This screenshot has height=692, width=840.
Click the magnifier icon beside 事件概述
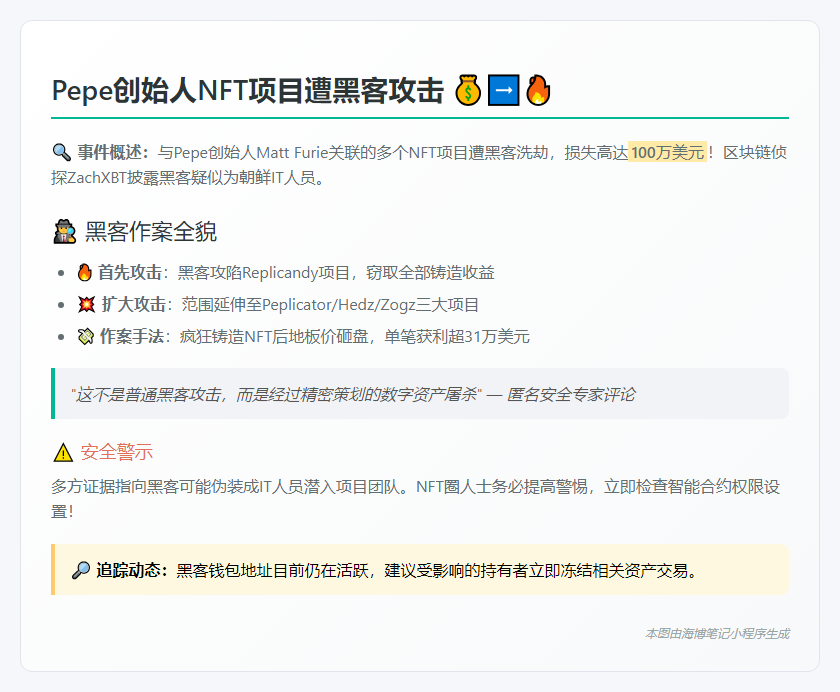[x=62, y=153]
